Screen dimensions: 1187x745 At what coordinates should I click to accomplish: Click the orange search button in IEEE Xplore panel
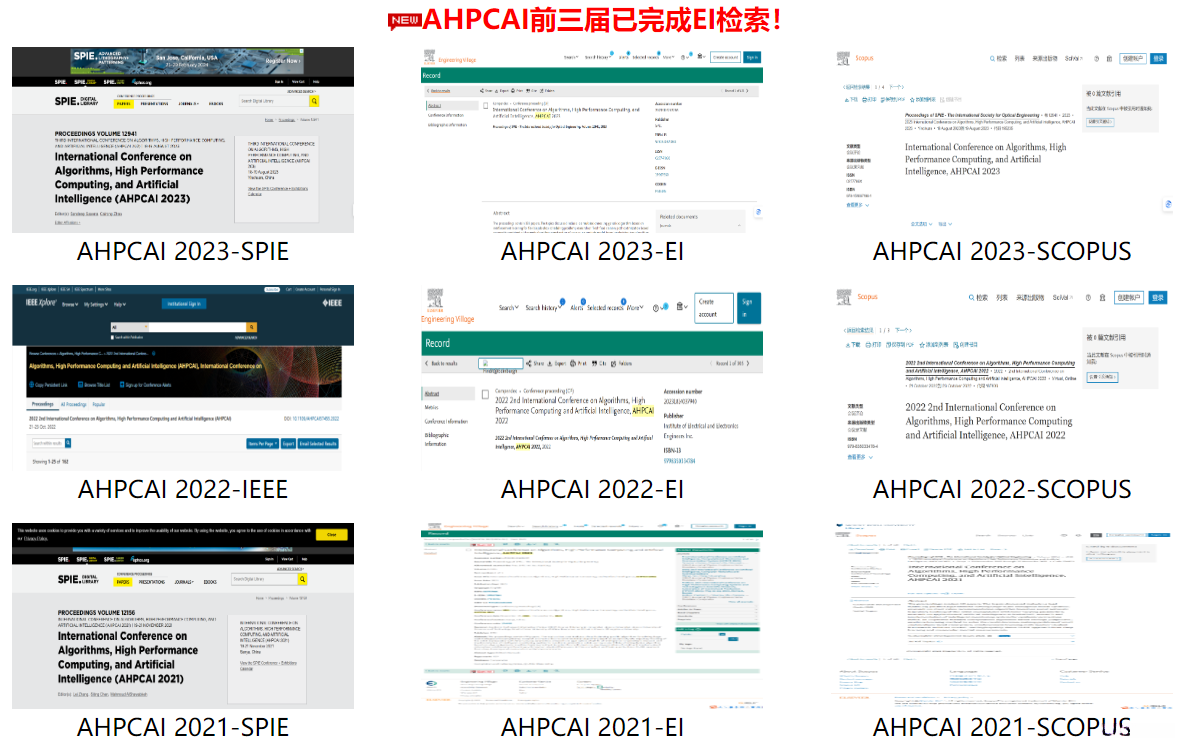pyautogui.click(x=251, y=327)
